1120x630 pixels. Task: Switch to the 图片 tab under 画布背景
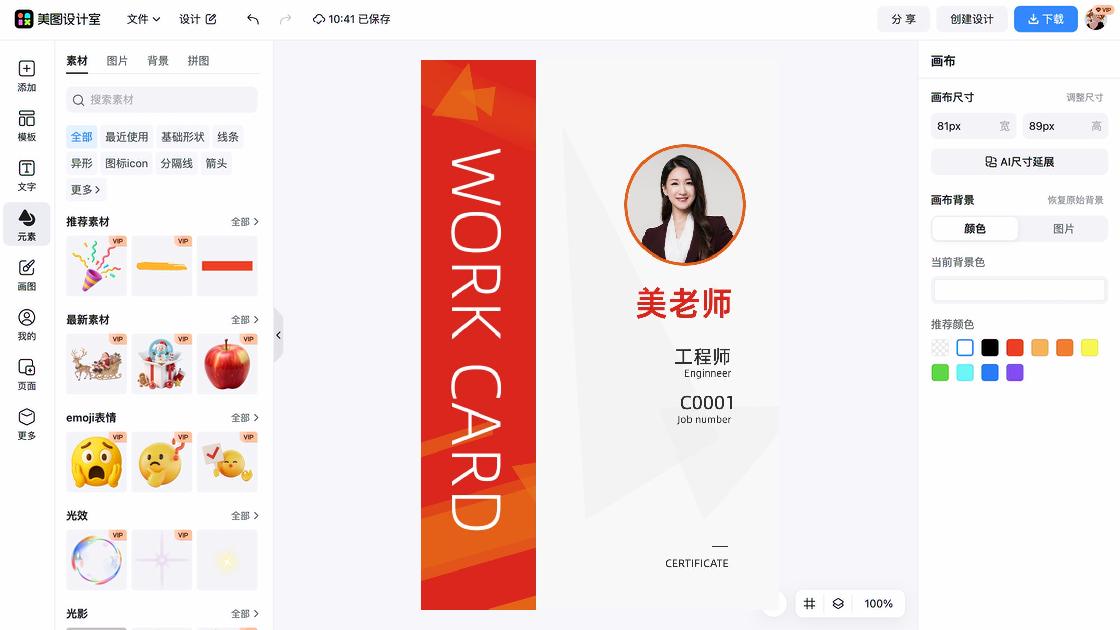(1064, 228)
